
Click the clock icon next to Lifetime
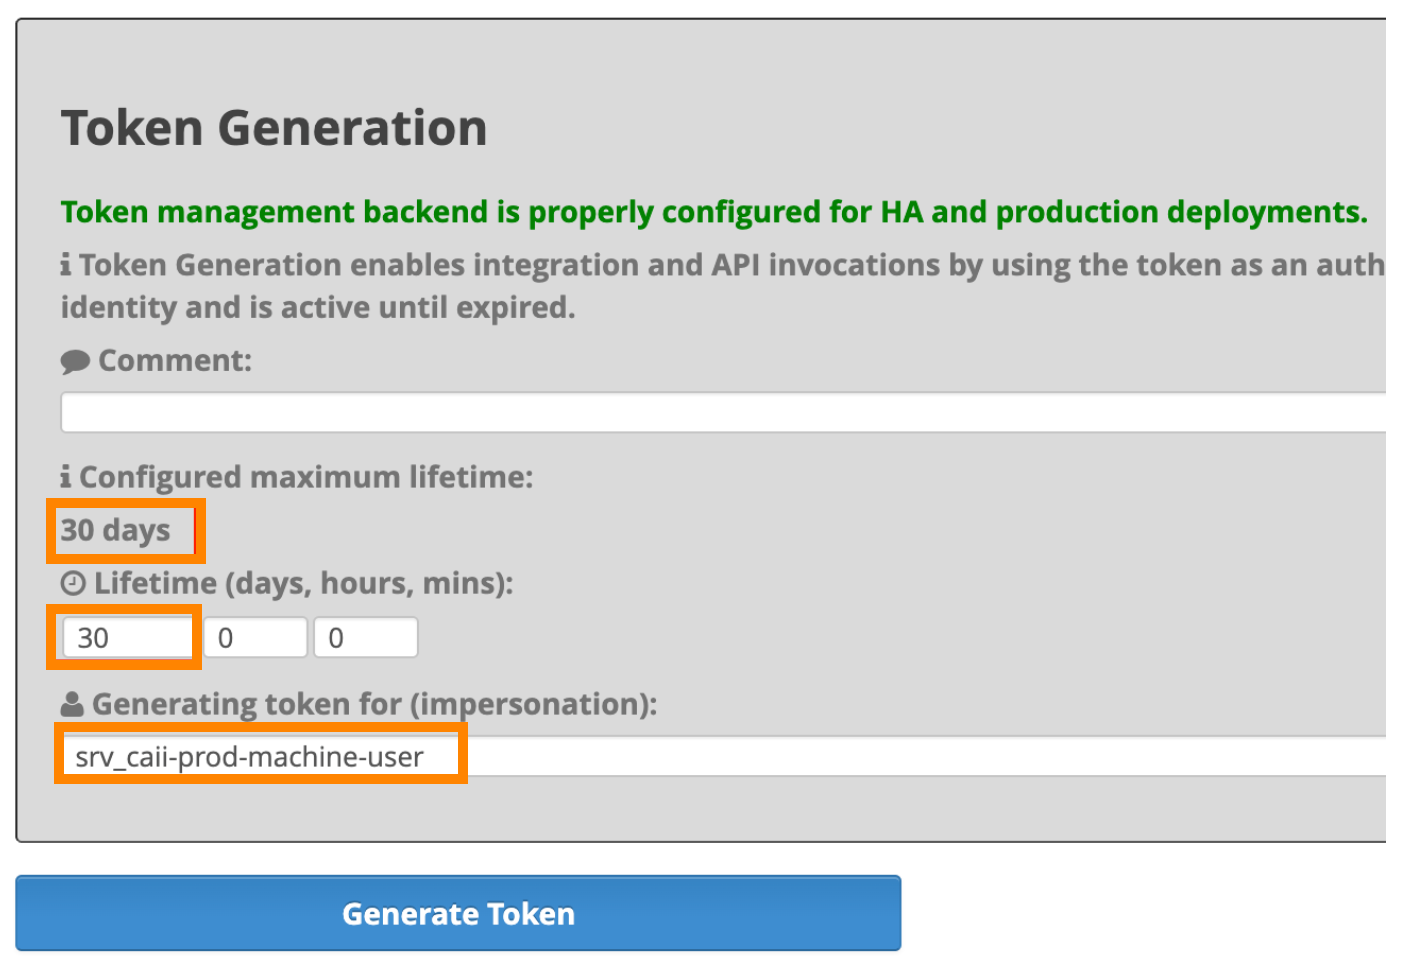pos(73,583)
